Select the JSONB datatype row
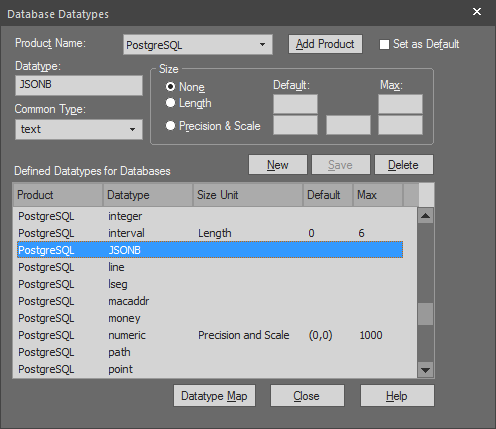This screenshot has height=429, width=496. (210, 250)
